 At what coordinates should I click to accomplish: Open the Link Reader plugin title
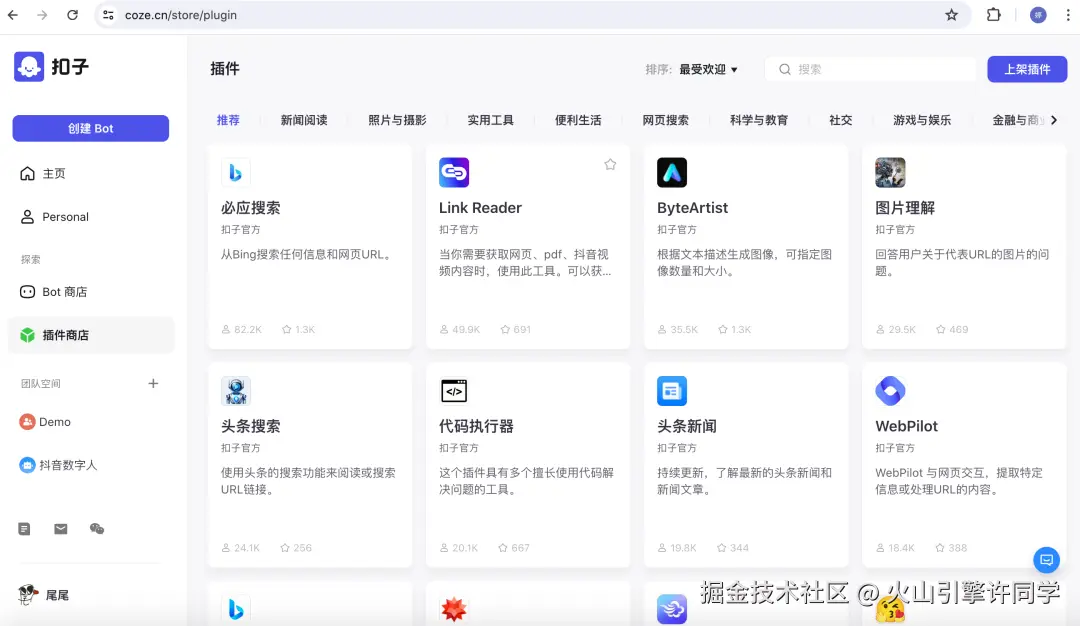point(480,208)
